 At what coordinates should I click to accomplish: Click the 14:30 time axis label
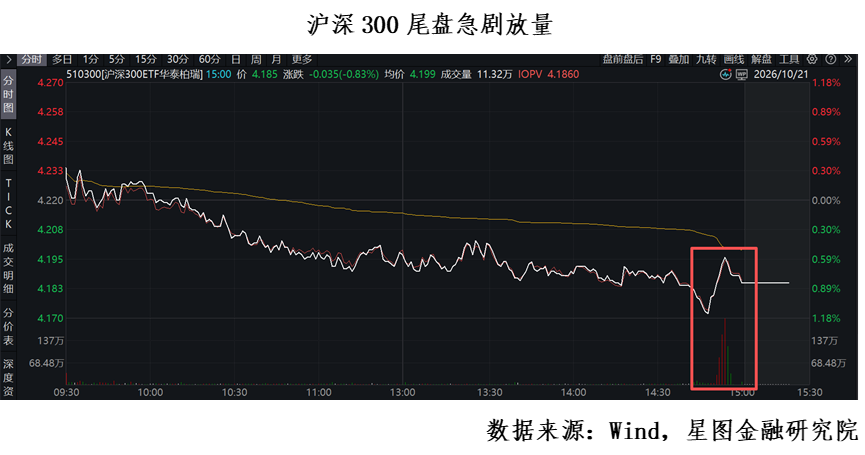tap(658, 393)
